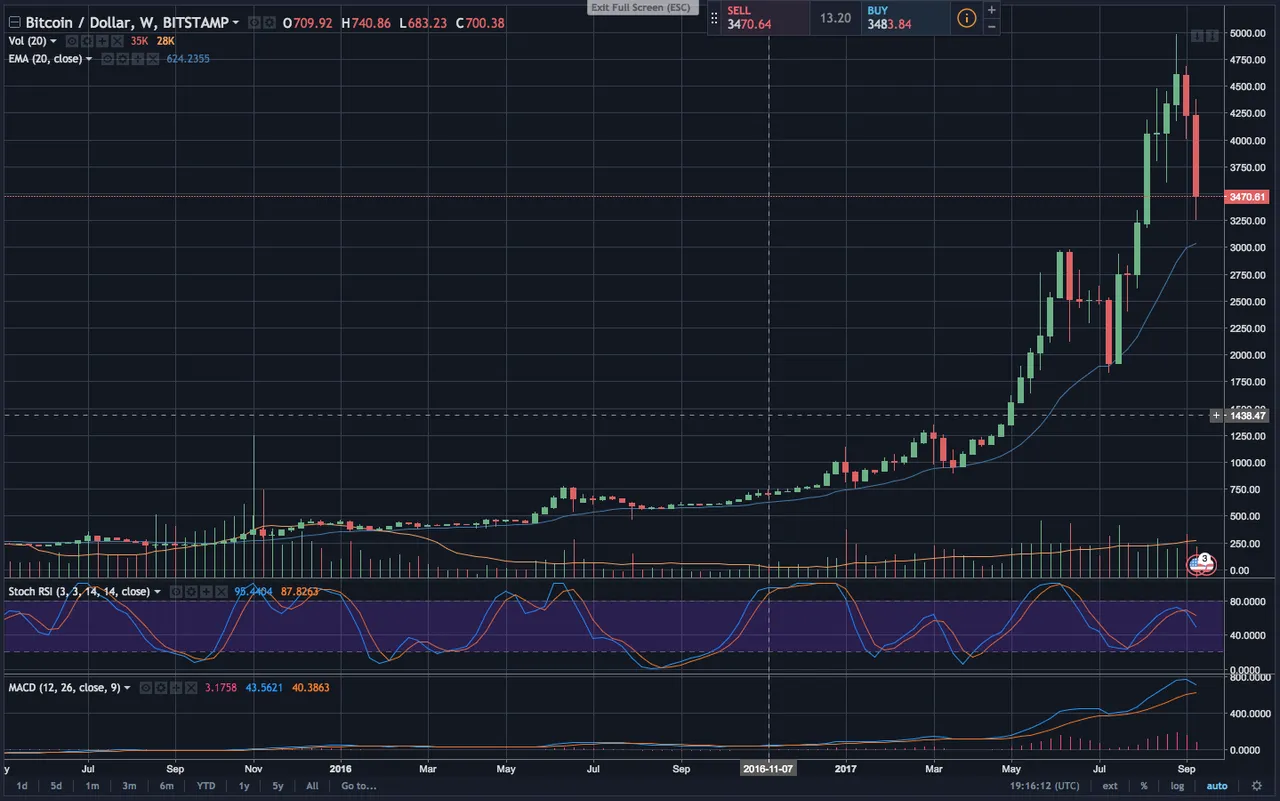Open the US flag economic events marker

tap(1201, 565)
